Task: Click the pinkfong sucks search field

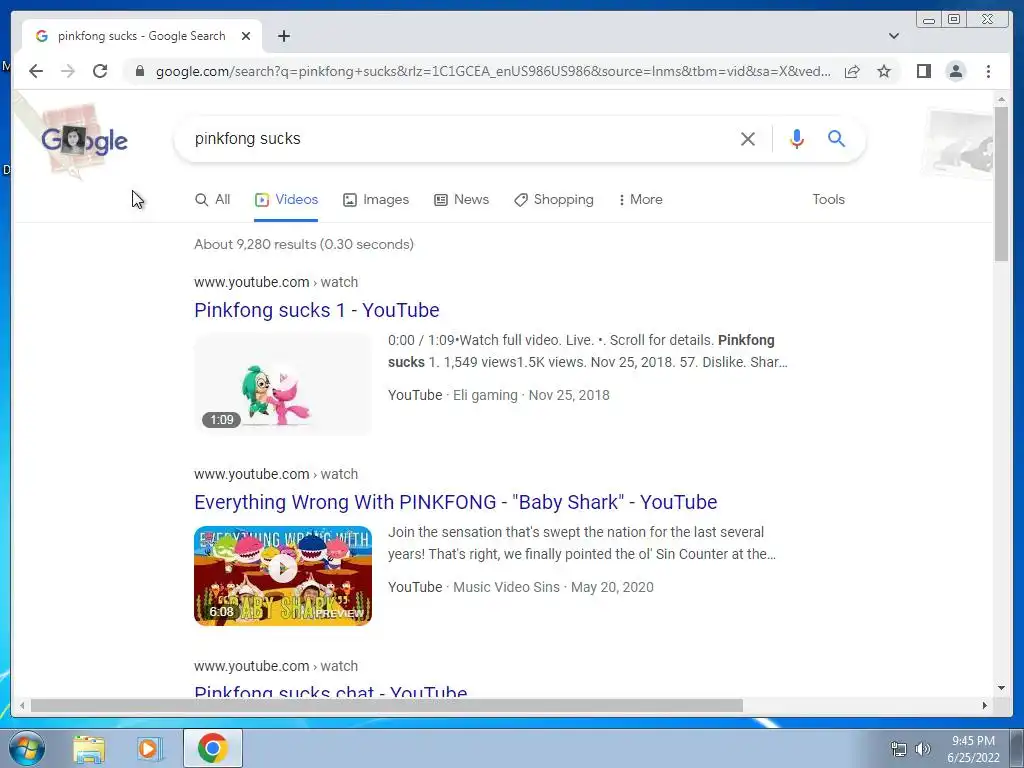Action: (457, 138)
